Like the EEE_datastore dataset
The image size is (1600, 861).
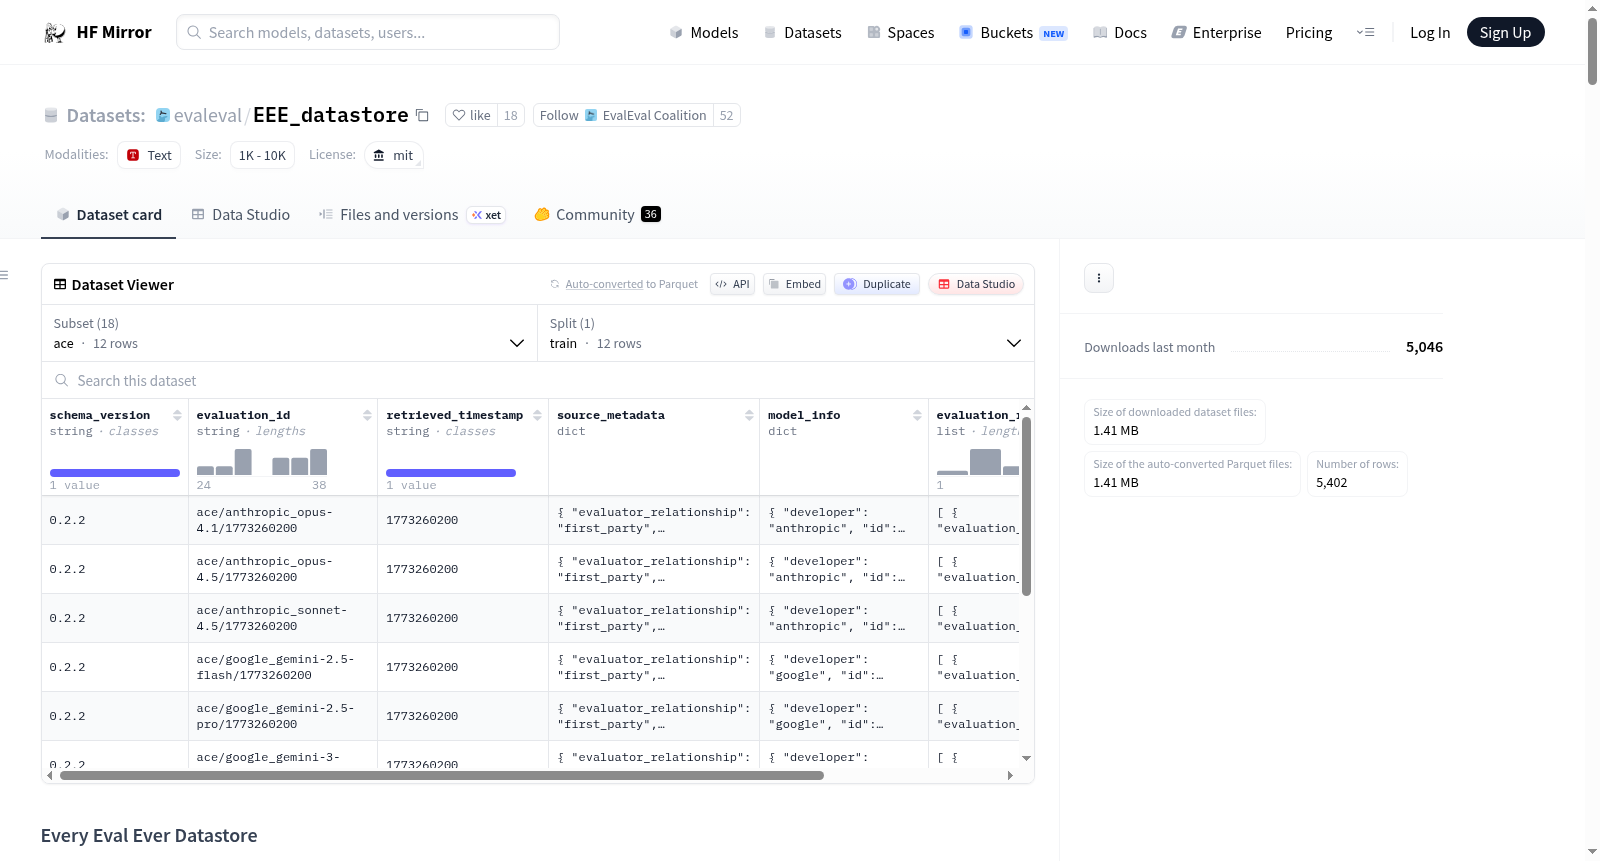(471, 115)
